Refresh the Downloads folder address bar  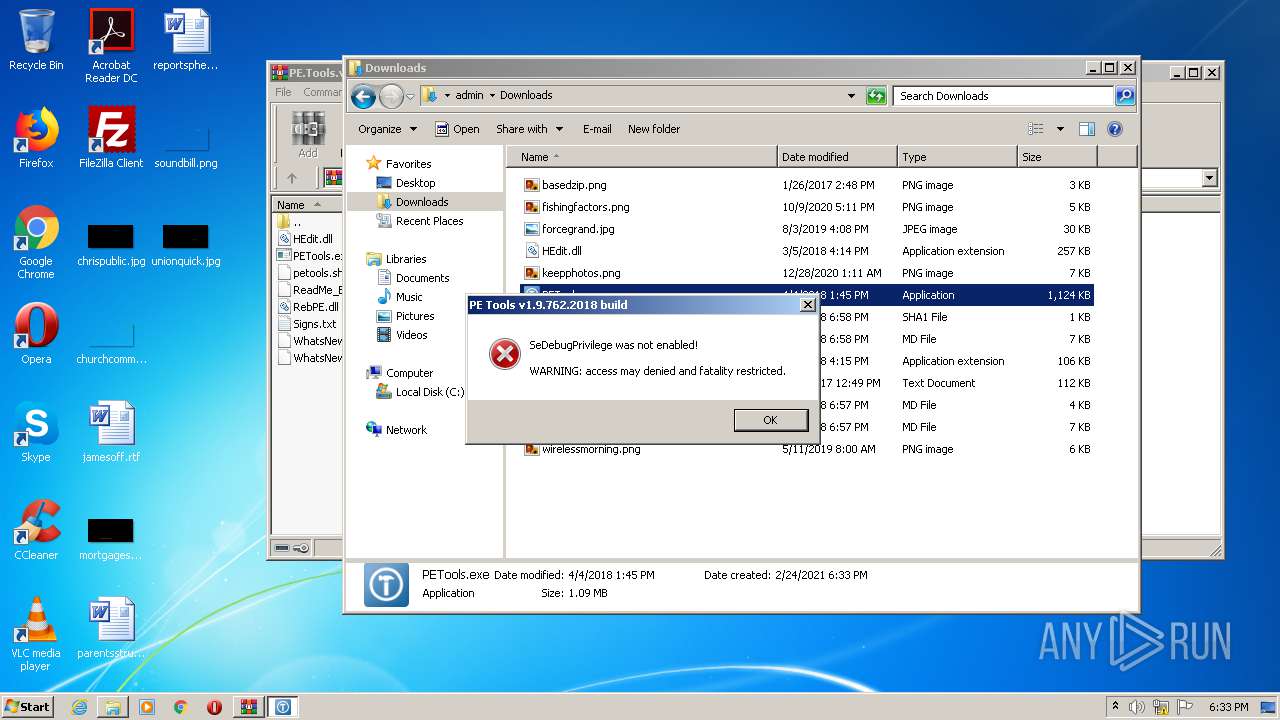click(876, 96)
